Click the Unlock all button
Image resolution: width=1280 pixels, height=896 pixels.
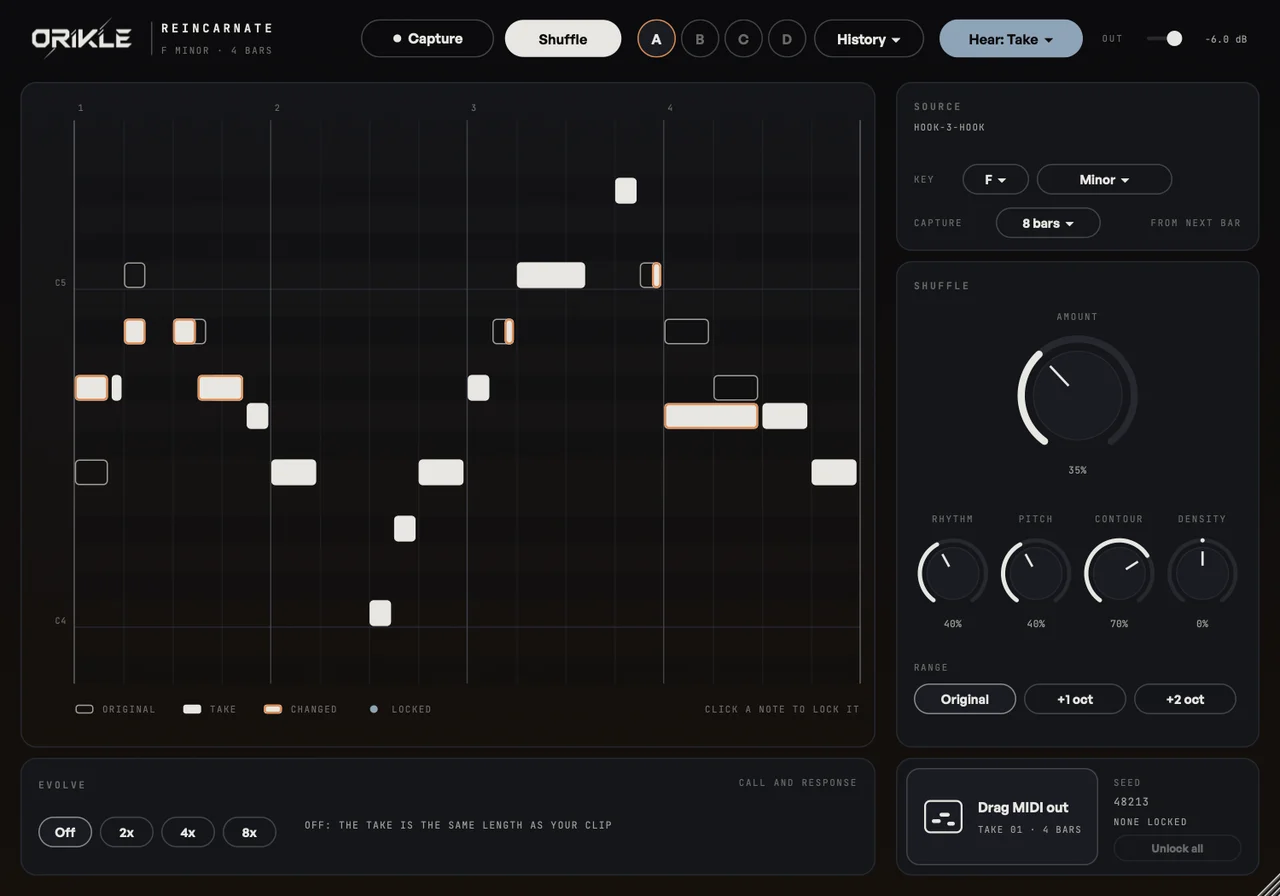(x=1177, y=848)
